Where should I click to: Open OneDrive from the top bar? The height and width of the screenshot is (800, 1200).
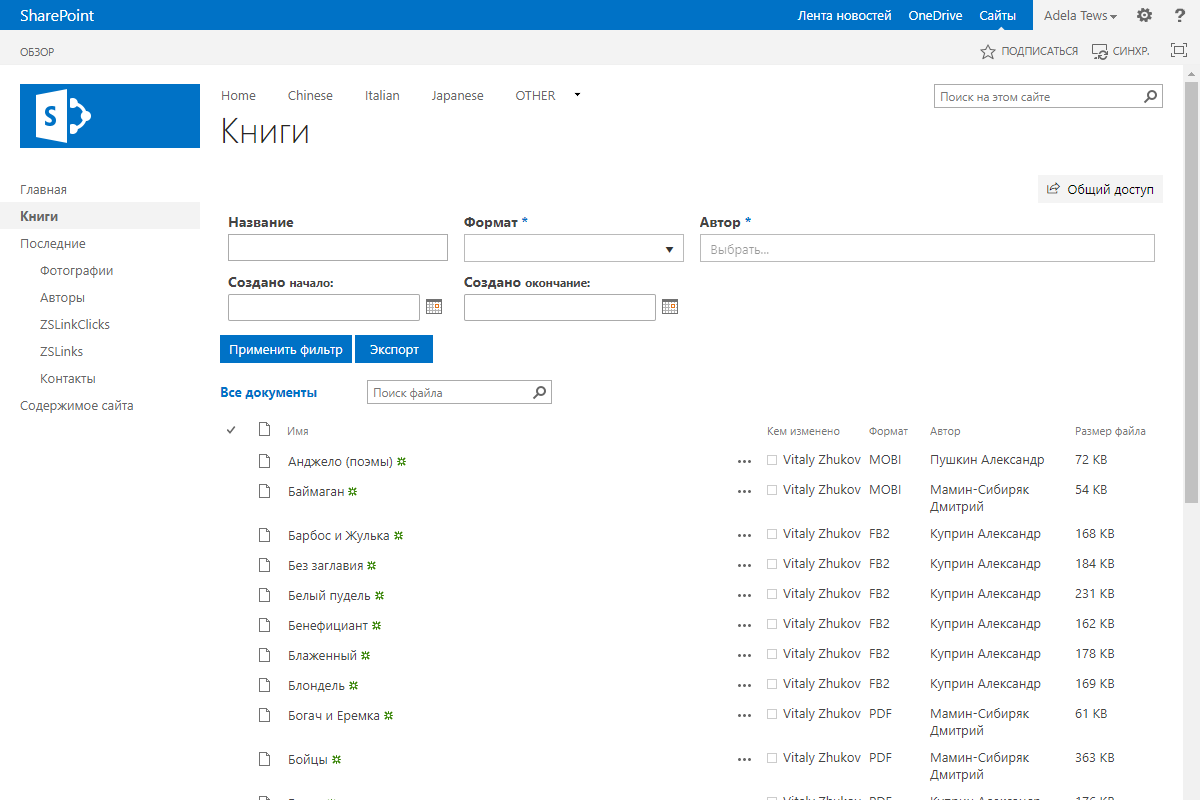tap(935, 15)
